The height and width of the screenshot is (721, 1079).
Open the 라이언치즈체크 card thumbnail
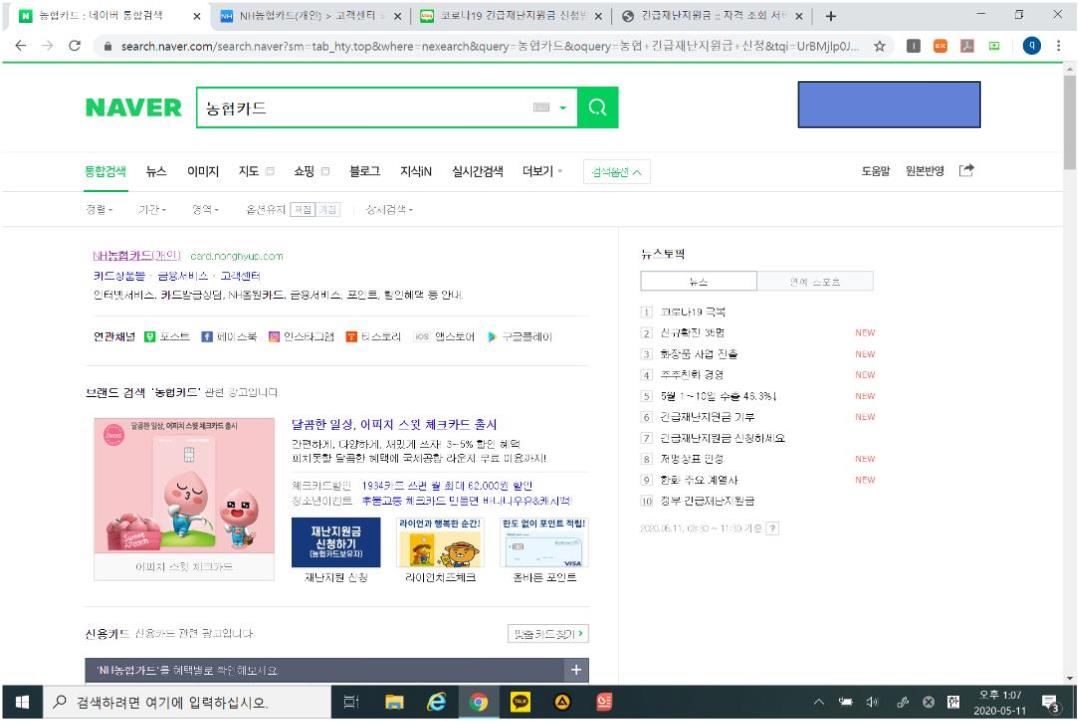(x=440, y=542)
